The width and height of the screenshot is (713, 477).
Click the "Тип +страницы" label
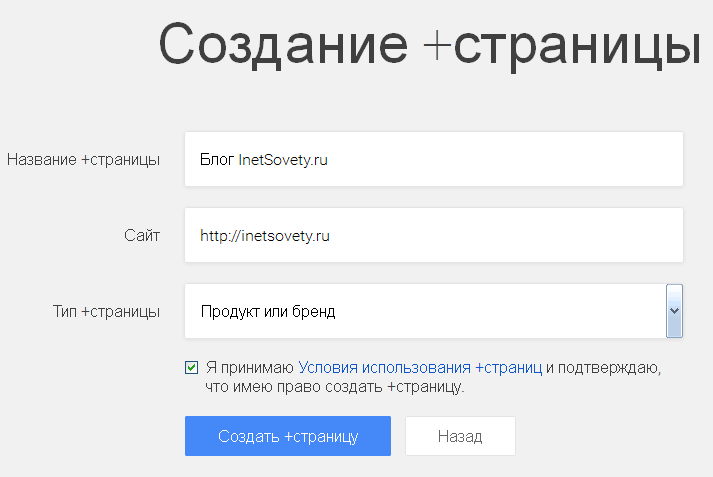pos(106,312)
